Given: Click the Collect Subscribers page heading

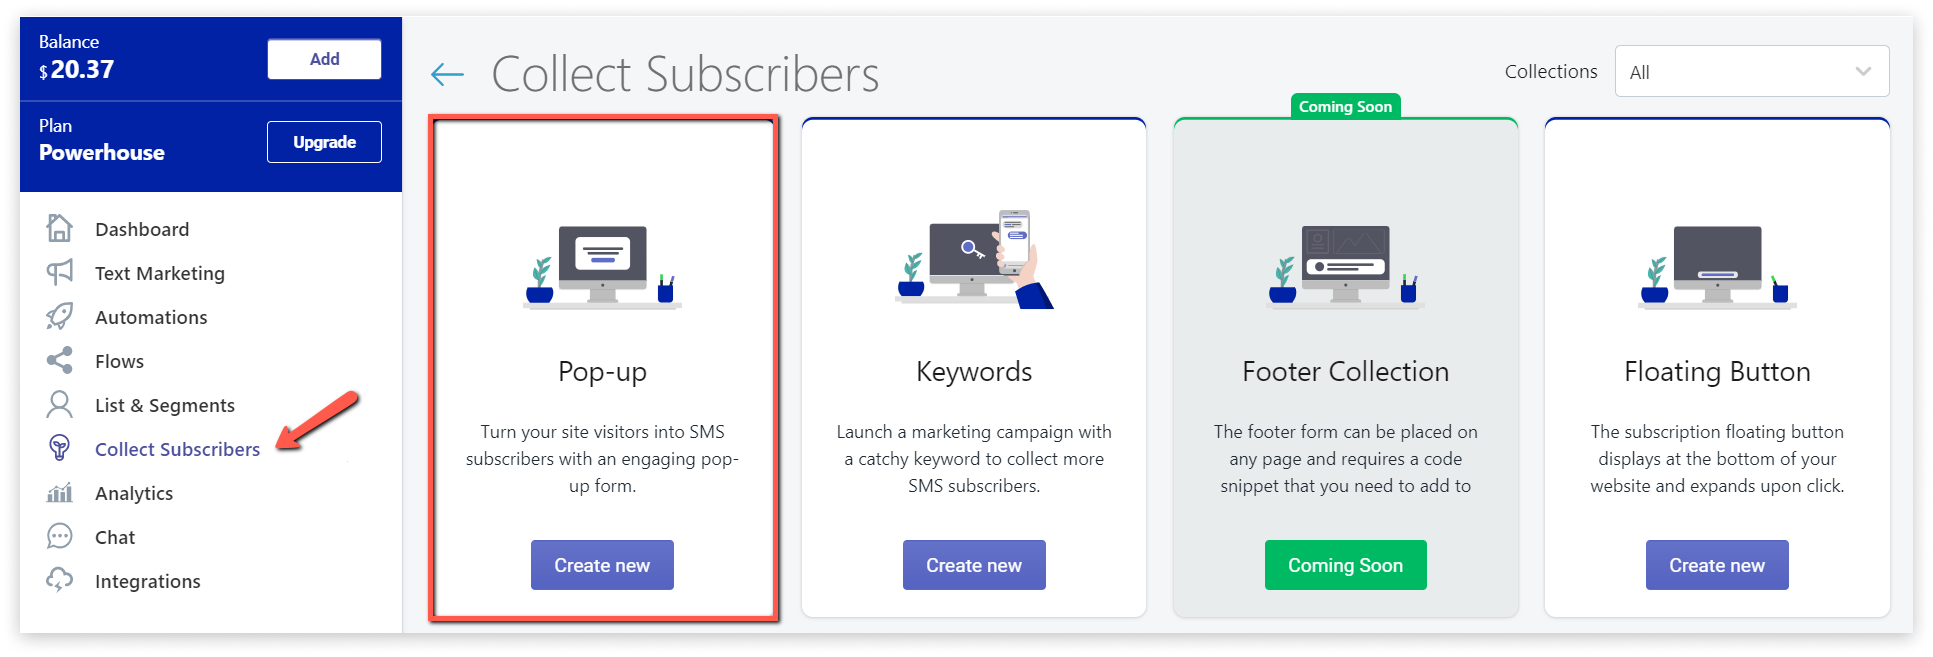Looking at the screenshot, I should tap(685, 74).
